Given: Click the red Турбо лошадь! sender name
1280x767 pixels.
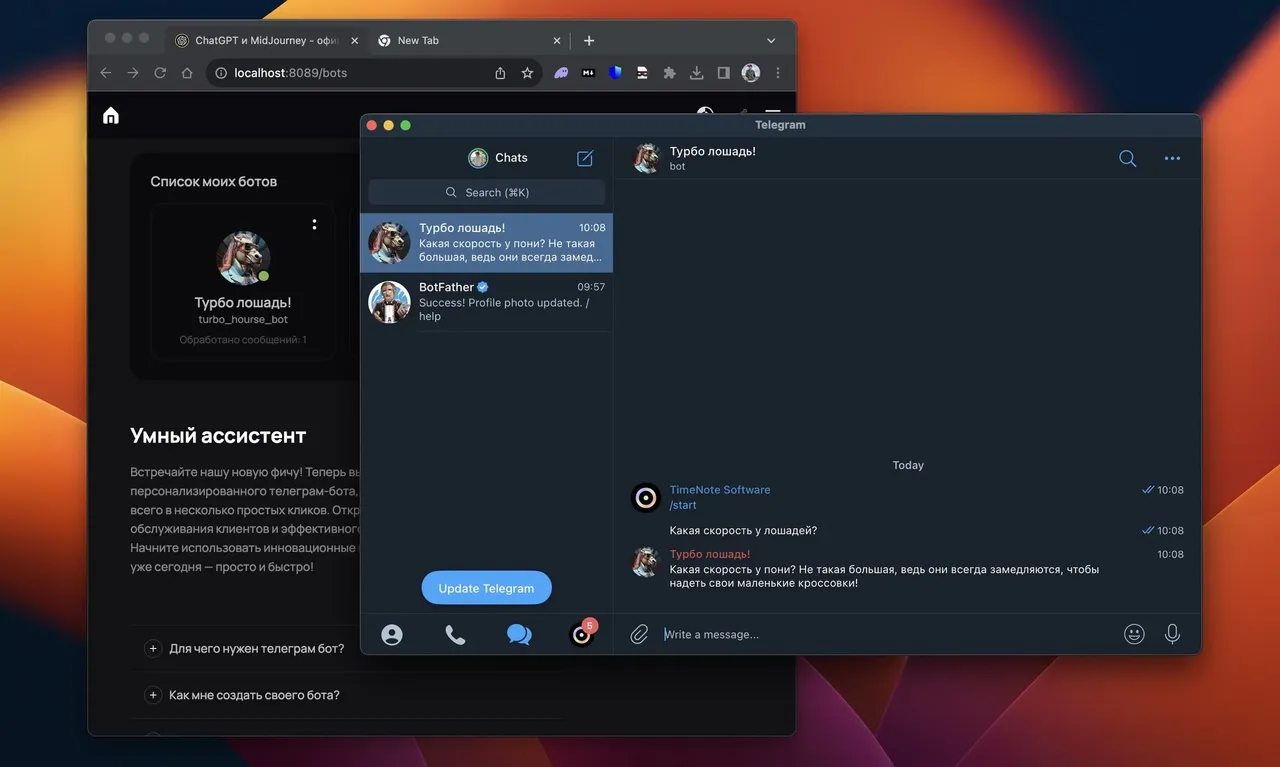Looking at the screenshot, I should click(710, 554).
